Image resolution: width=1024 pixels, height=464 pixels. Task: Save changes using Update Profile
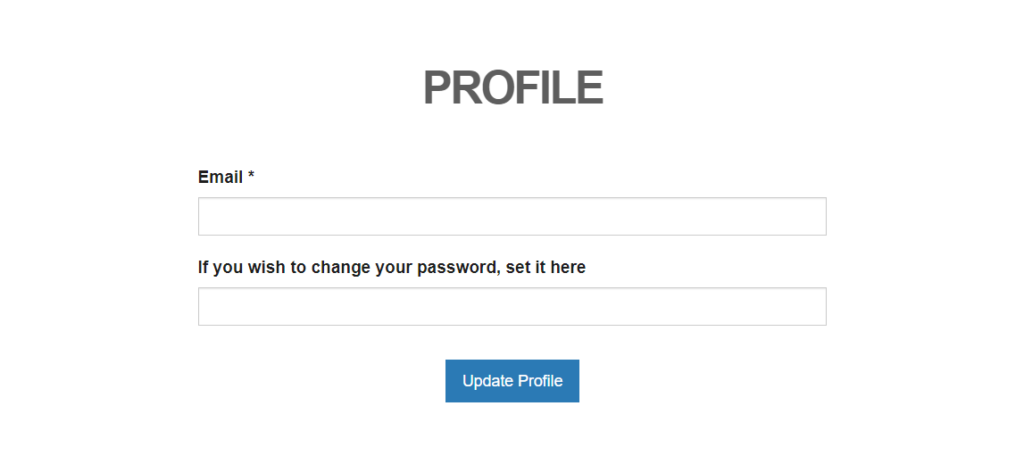[x=512, y=381]
